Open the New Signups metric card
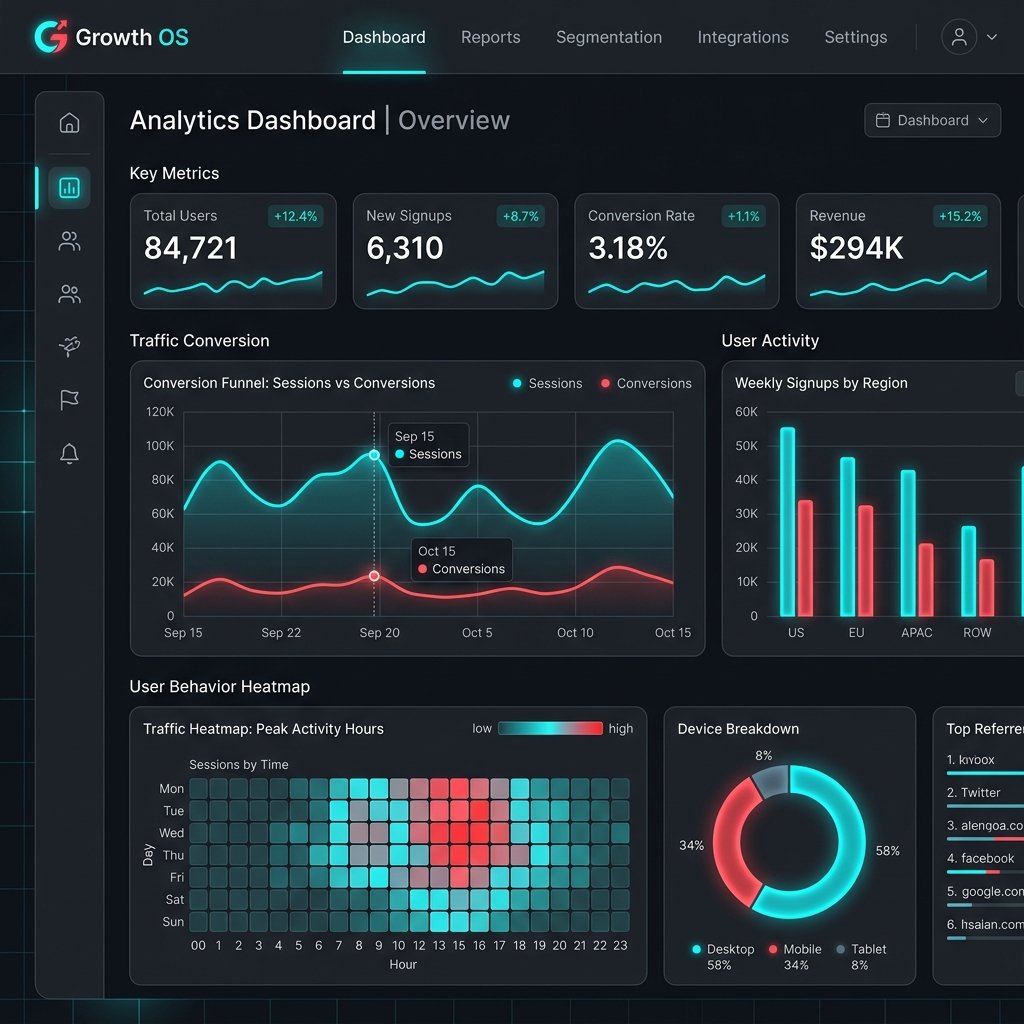 [455, 251]
